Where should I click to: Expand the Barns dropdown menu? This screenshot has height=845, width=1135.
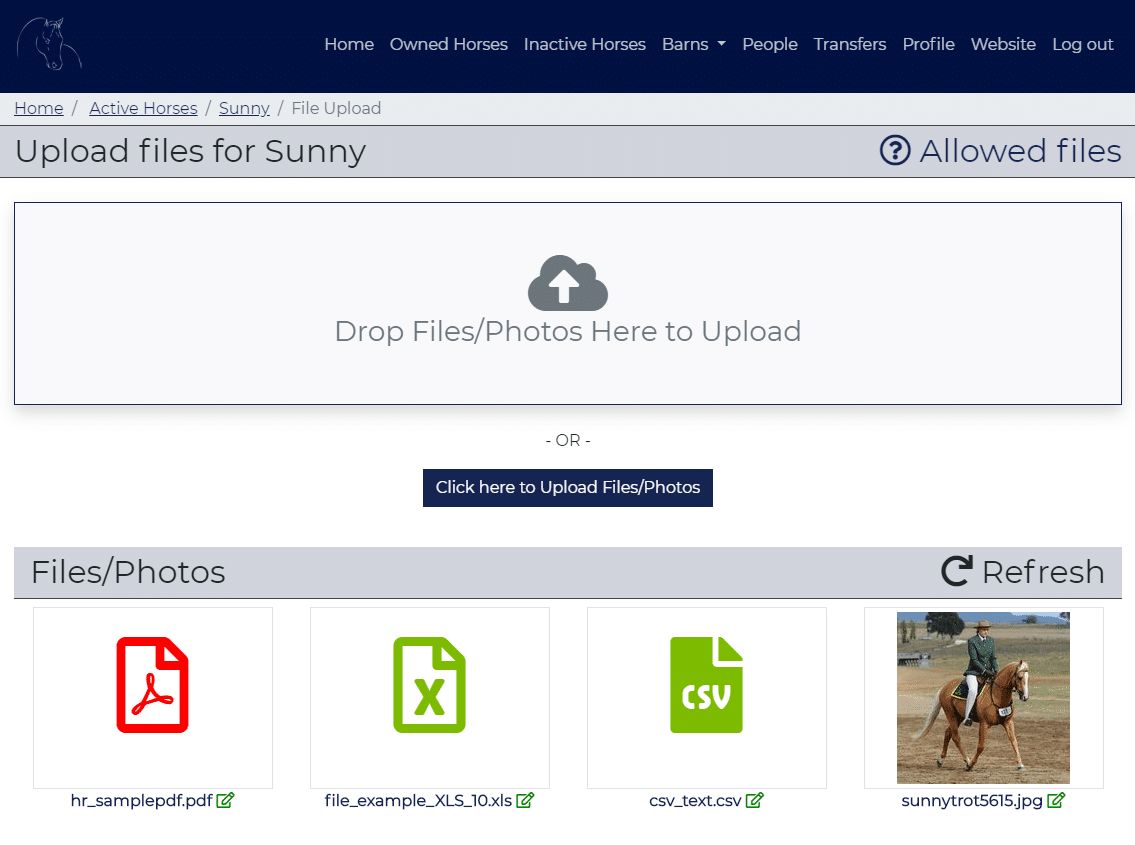tap(693, 44)
